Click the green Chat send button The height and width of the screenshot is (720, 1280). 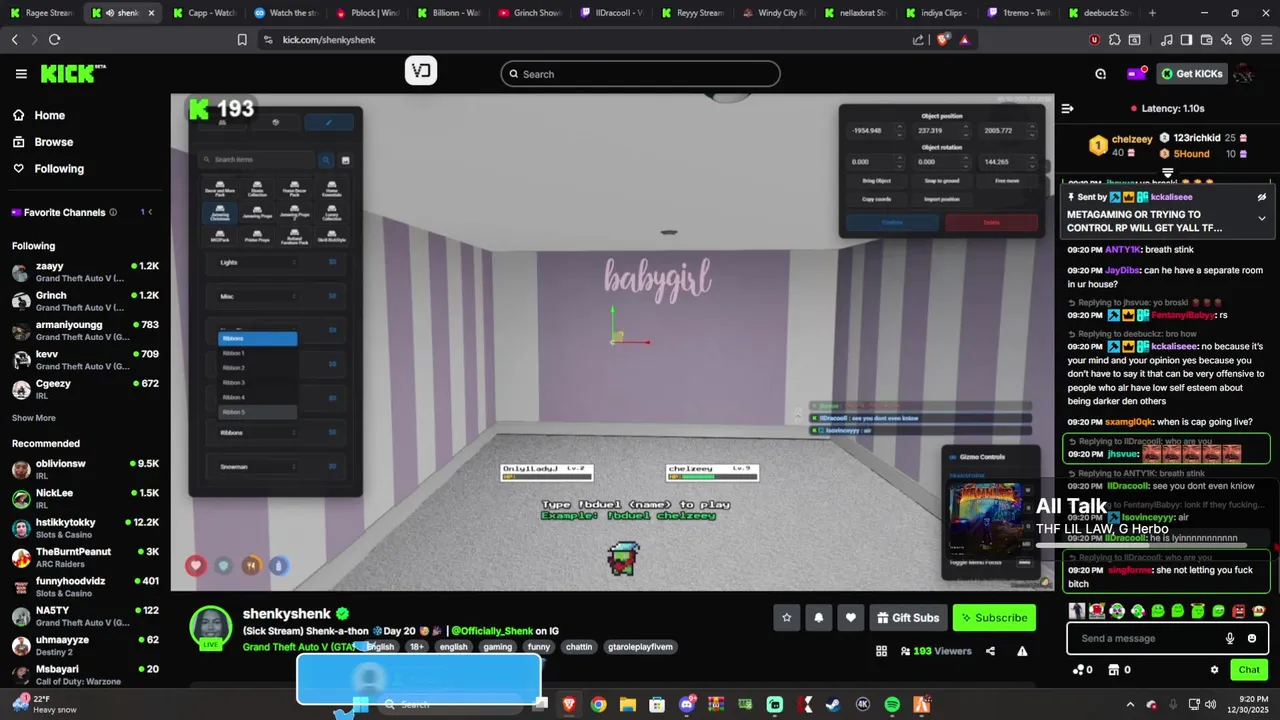tap(1249, 670)
